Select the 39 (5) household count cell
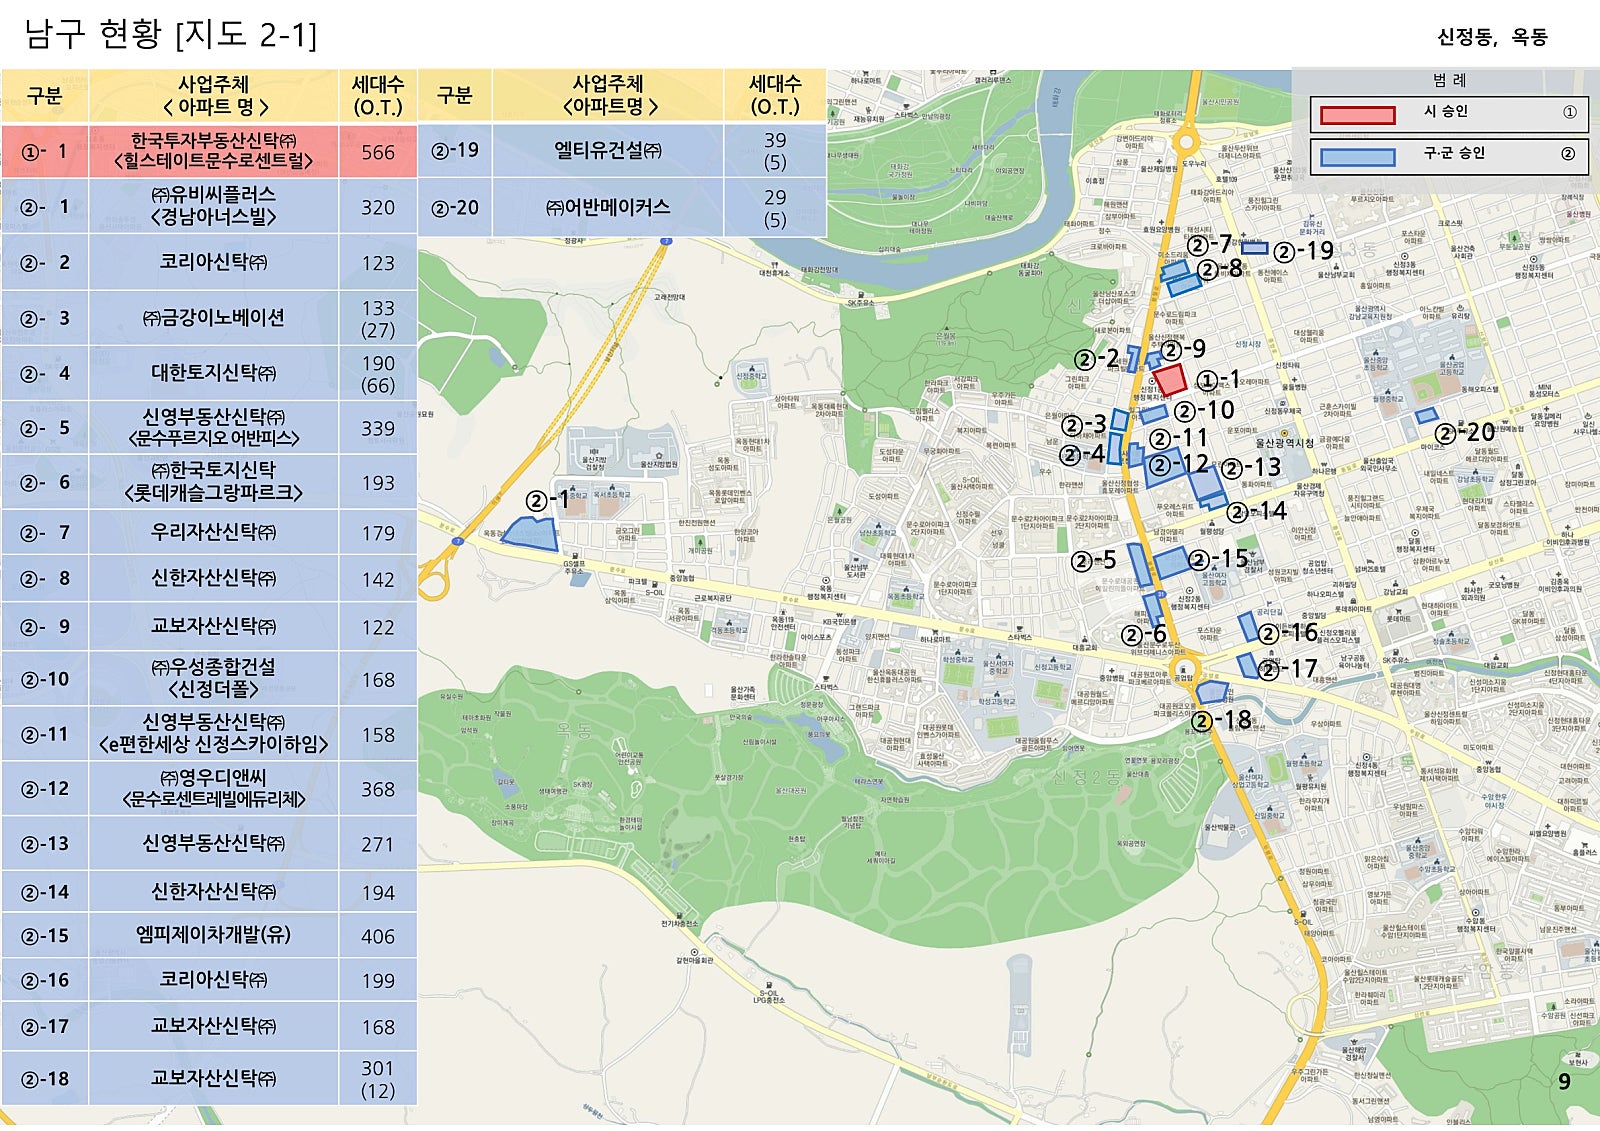 [775, 151]
